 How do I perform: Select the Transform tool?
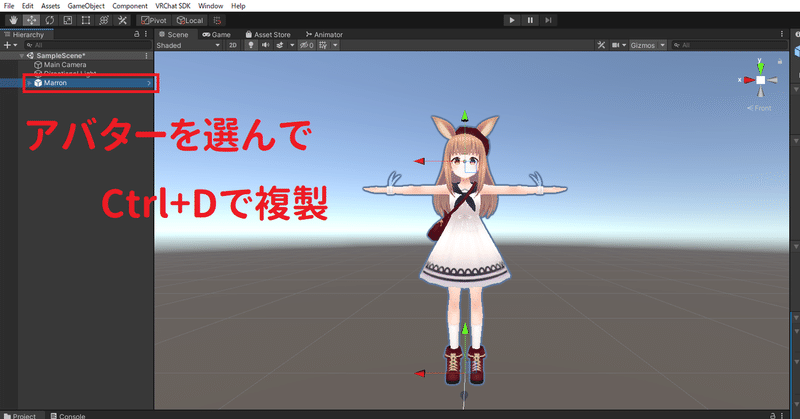[x=104, y=20]
